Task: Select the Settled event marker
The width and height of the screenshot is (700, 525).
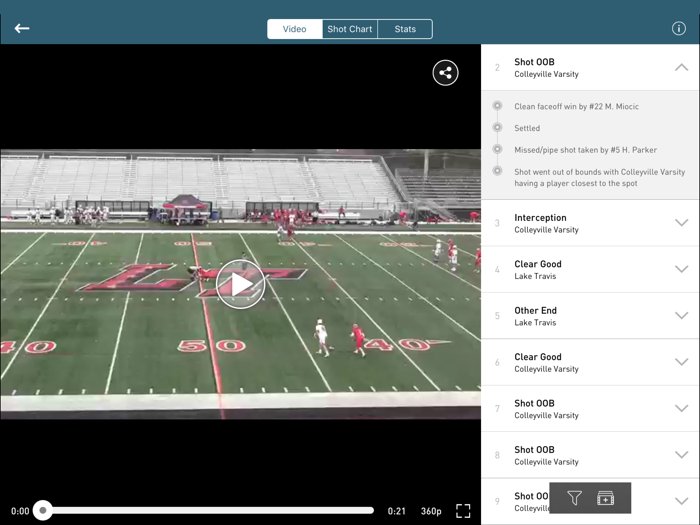Action: (497, 128)
